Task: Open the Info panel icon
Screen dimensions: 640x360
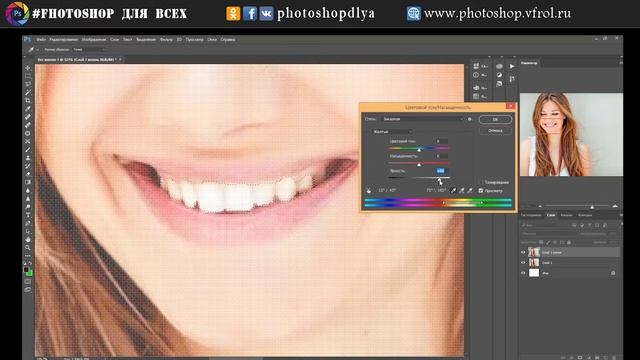Action: 476,75
